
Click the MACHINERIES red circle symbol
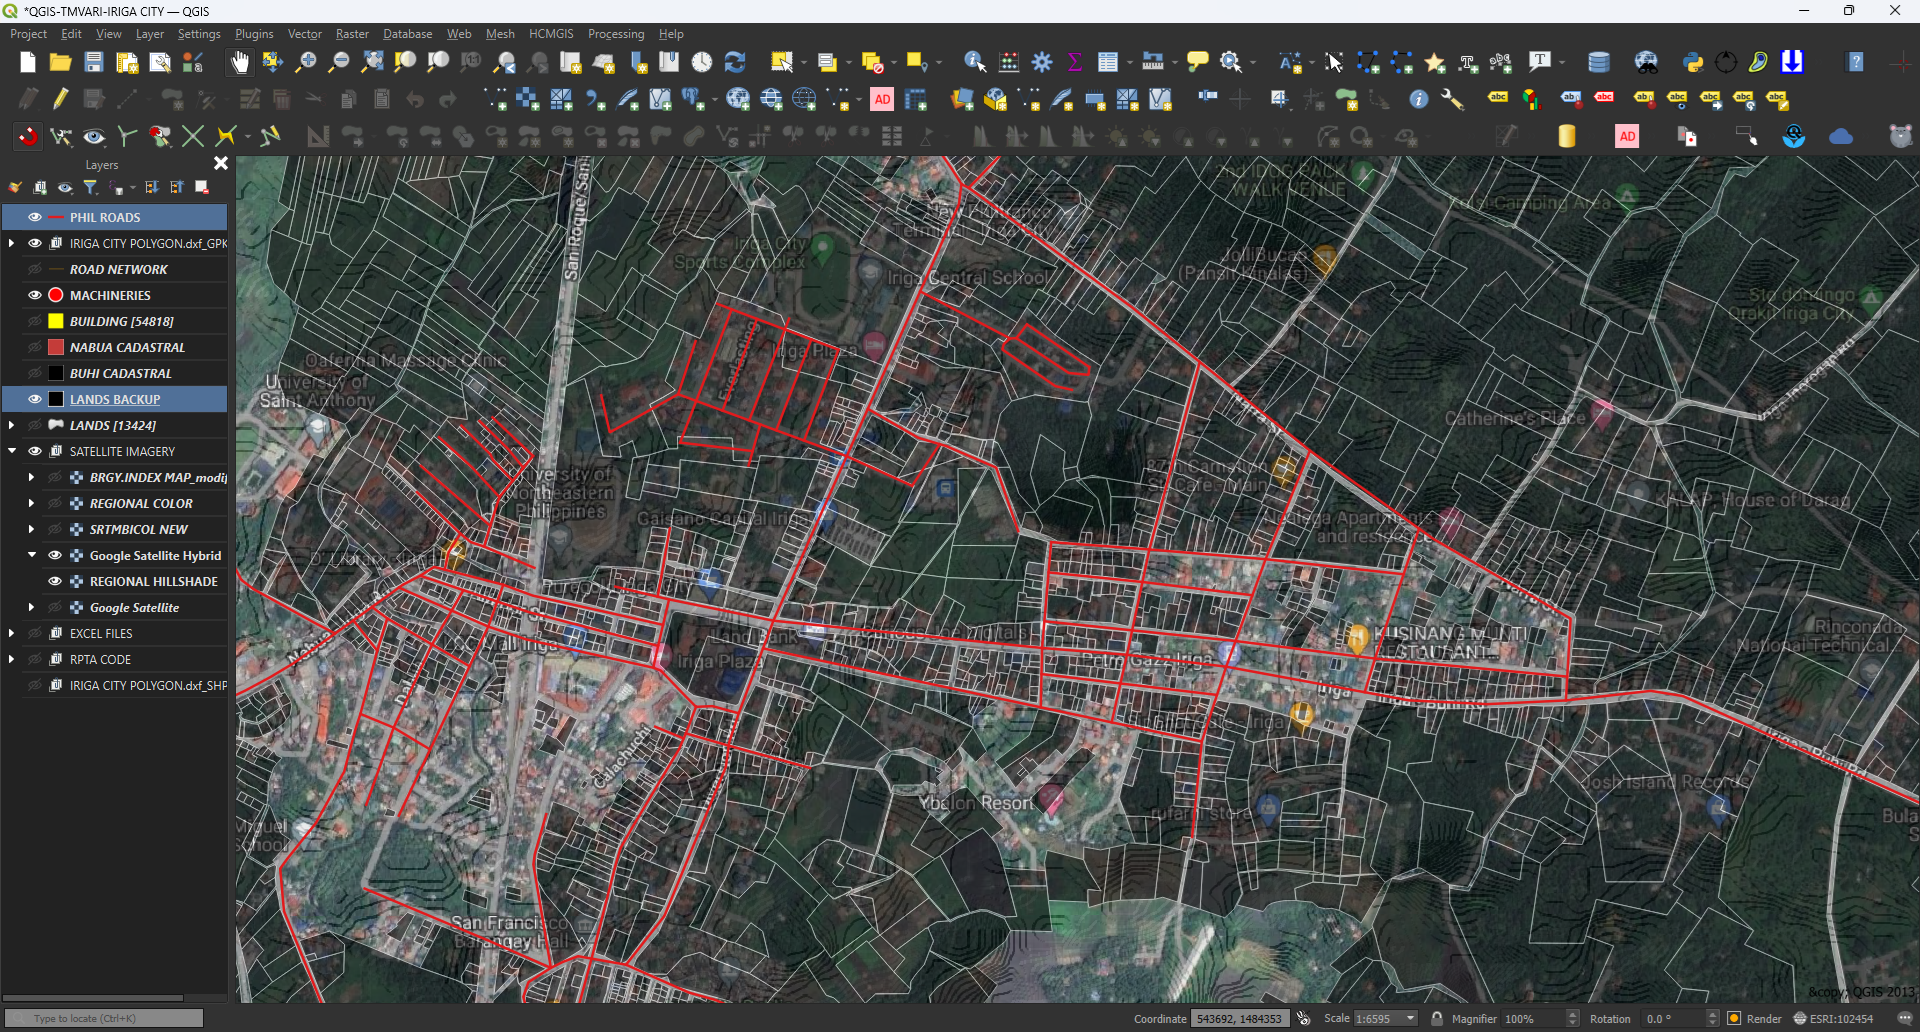click(x=55, y=294)
